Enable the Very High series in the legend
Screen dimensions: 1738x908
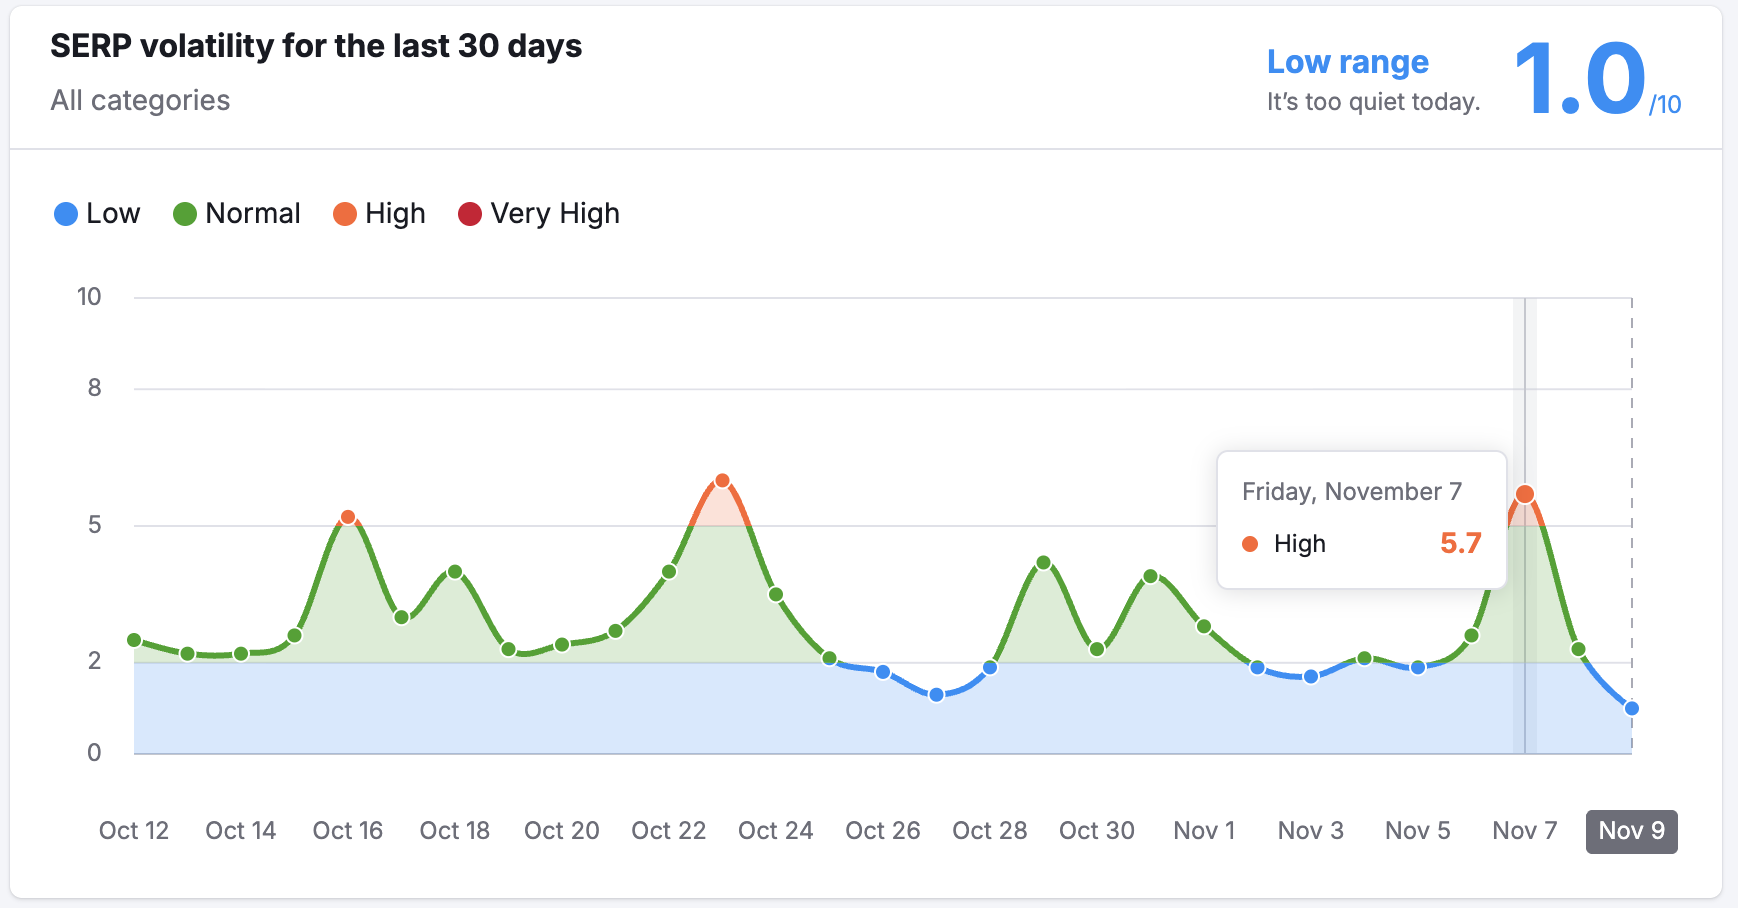click(x=538, y=213)
